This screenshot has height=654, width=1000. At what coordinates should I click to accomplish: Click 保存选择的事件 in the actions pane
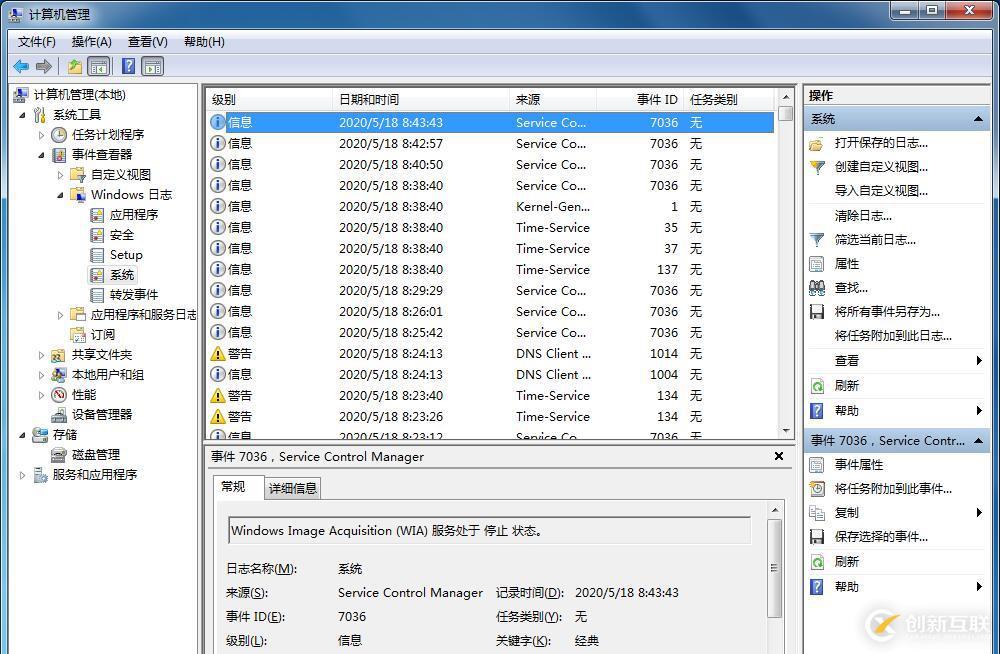point(881,537)
